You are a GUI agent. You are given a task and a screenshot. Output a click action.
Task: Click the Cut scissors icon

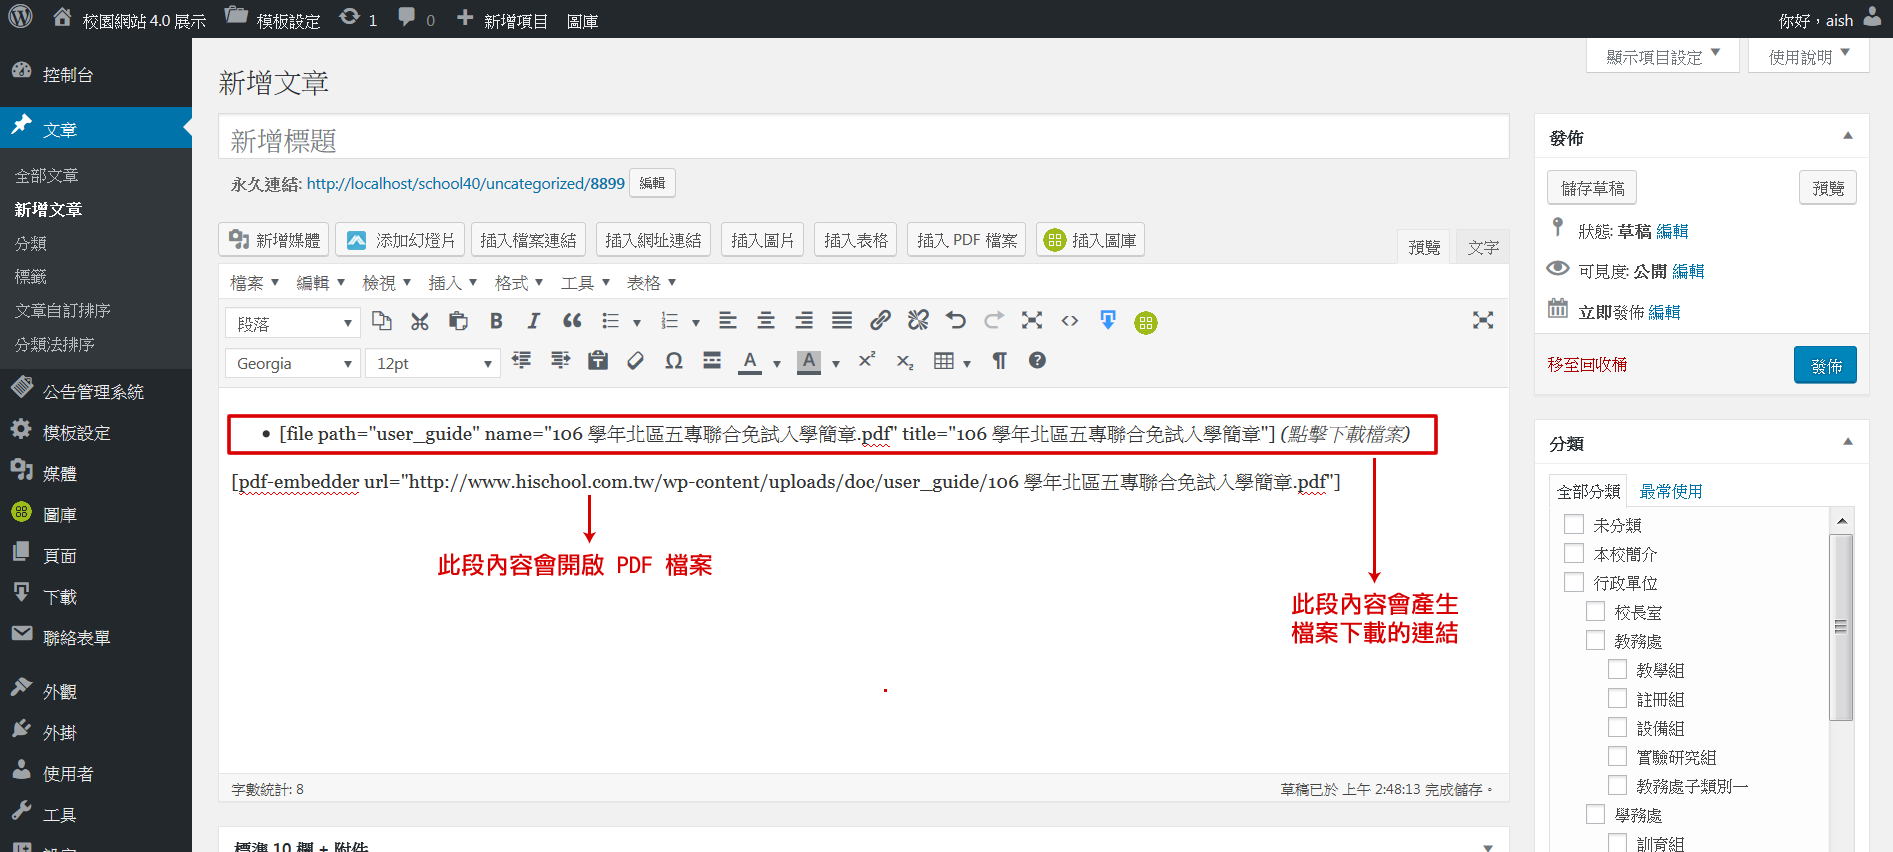420,321
